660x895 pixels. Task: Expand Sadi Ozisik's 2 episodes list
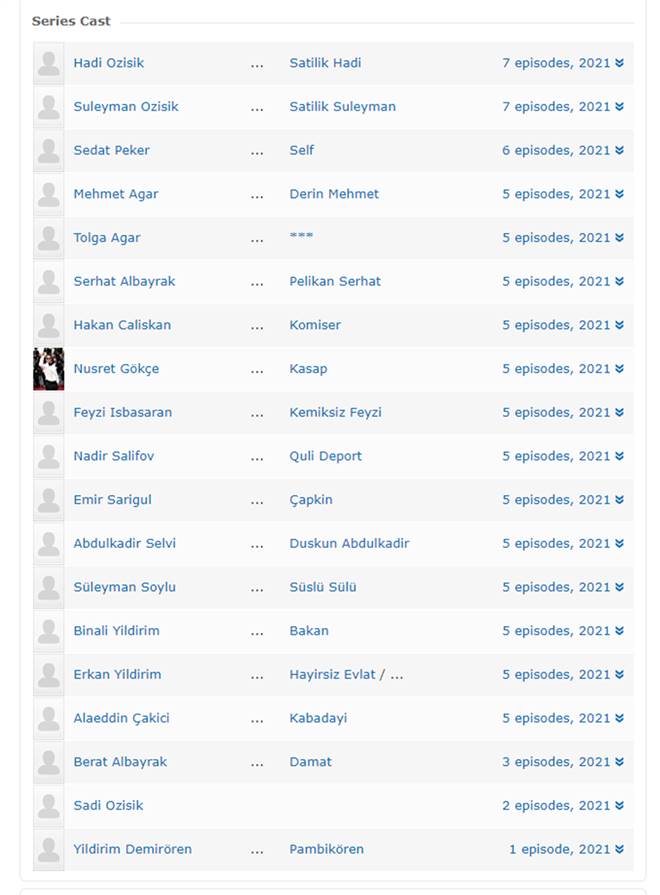tap(563, 805)
